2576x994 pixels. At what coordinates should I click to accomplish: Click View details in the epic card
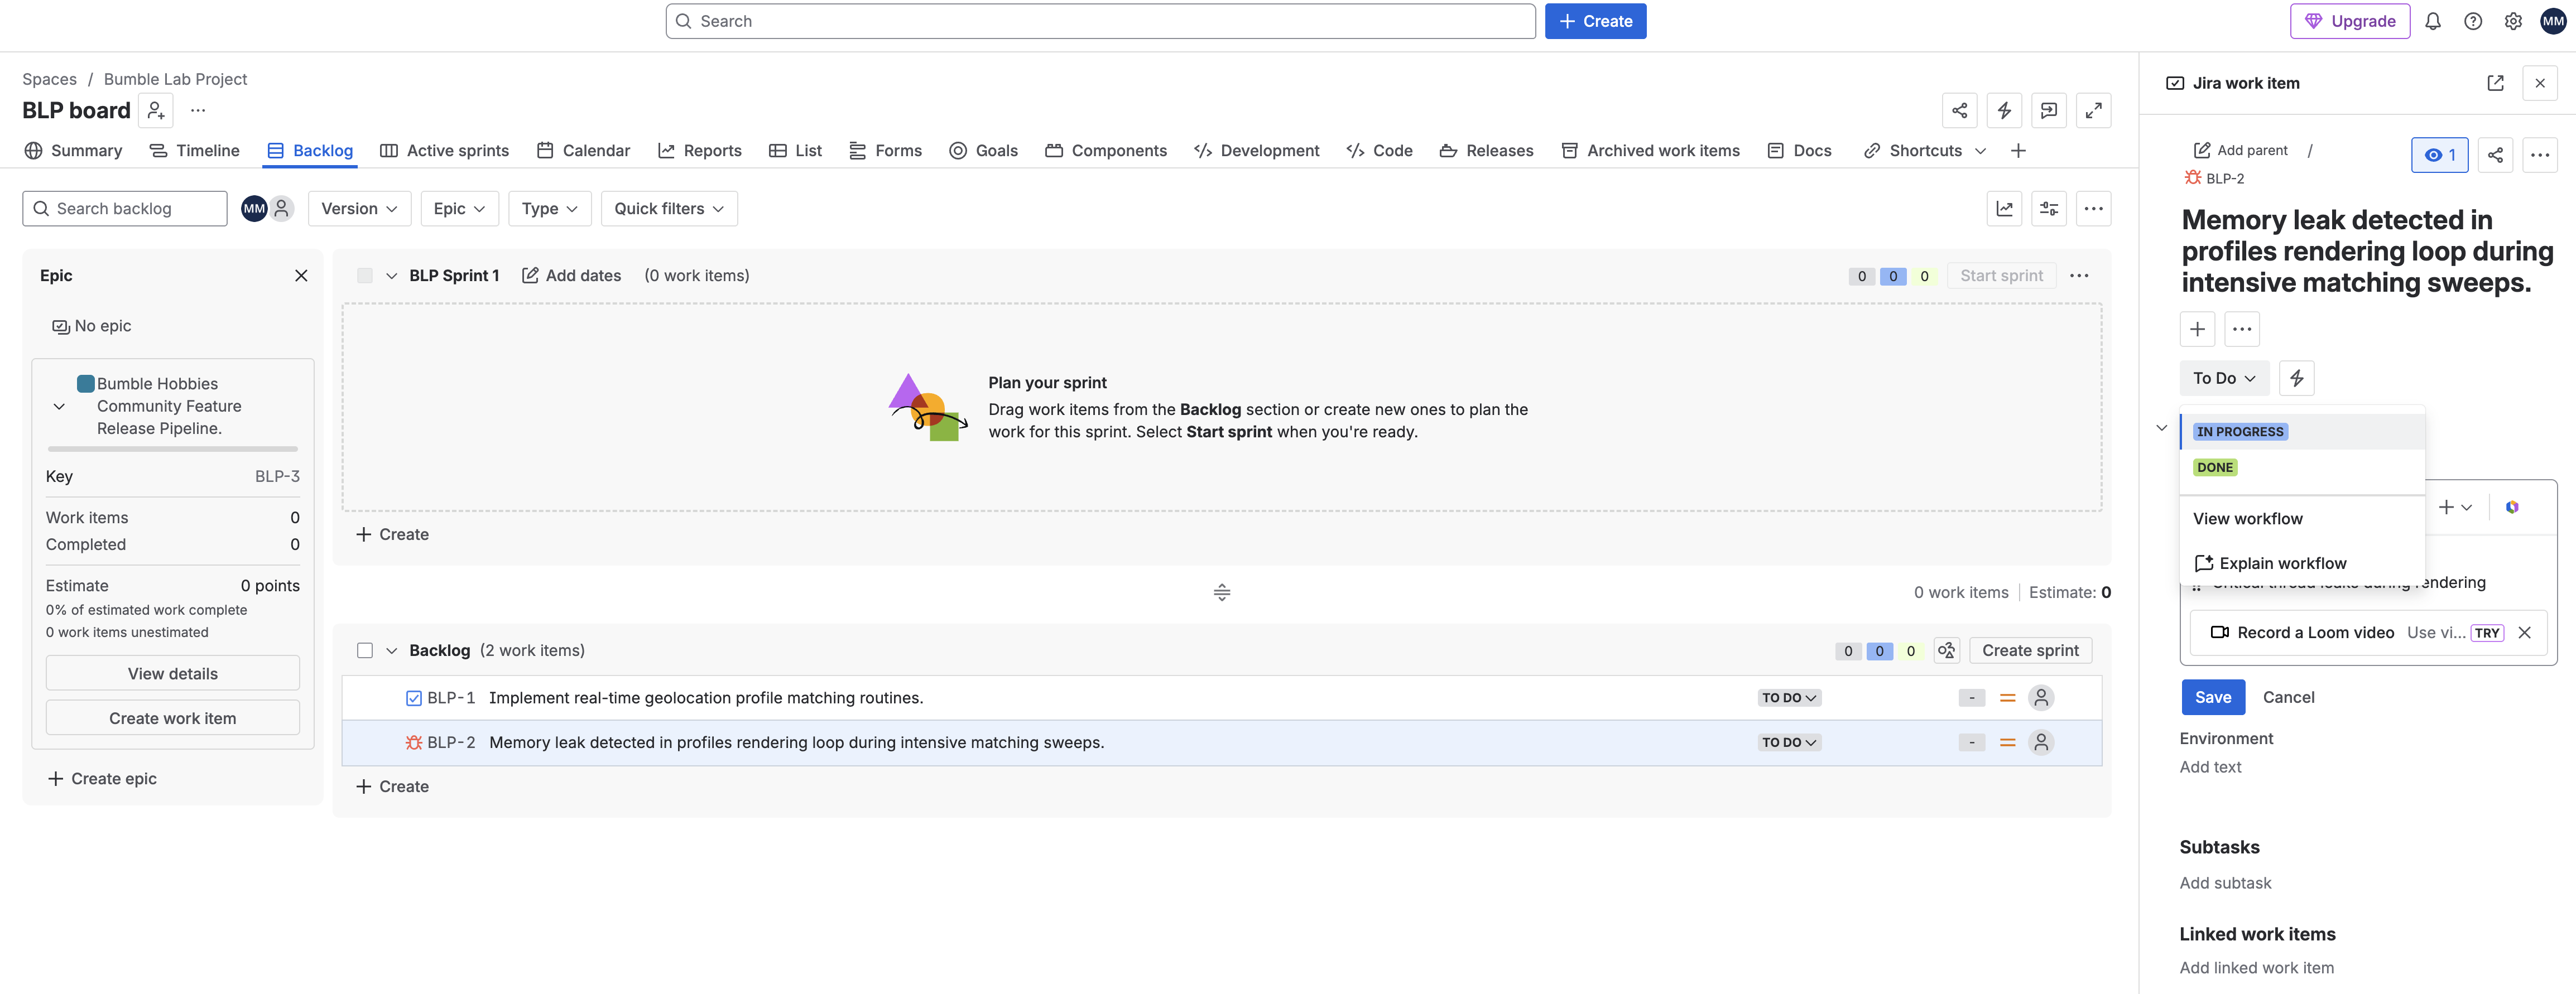[x=173, y=674]
